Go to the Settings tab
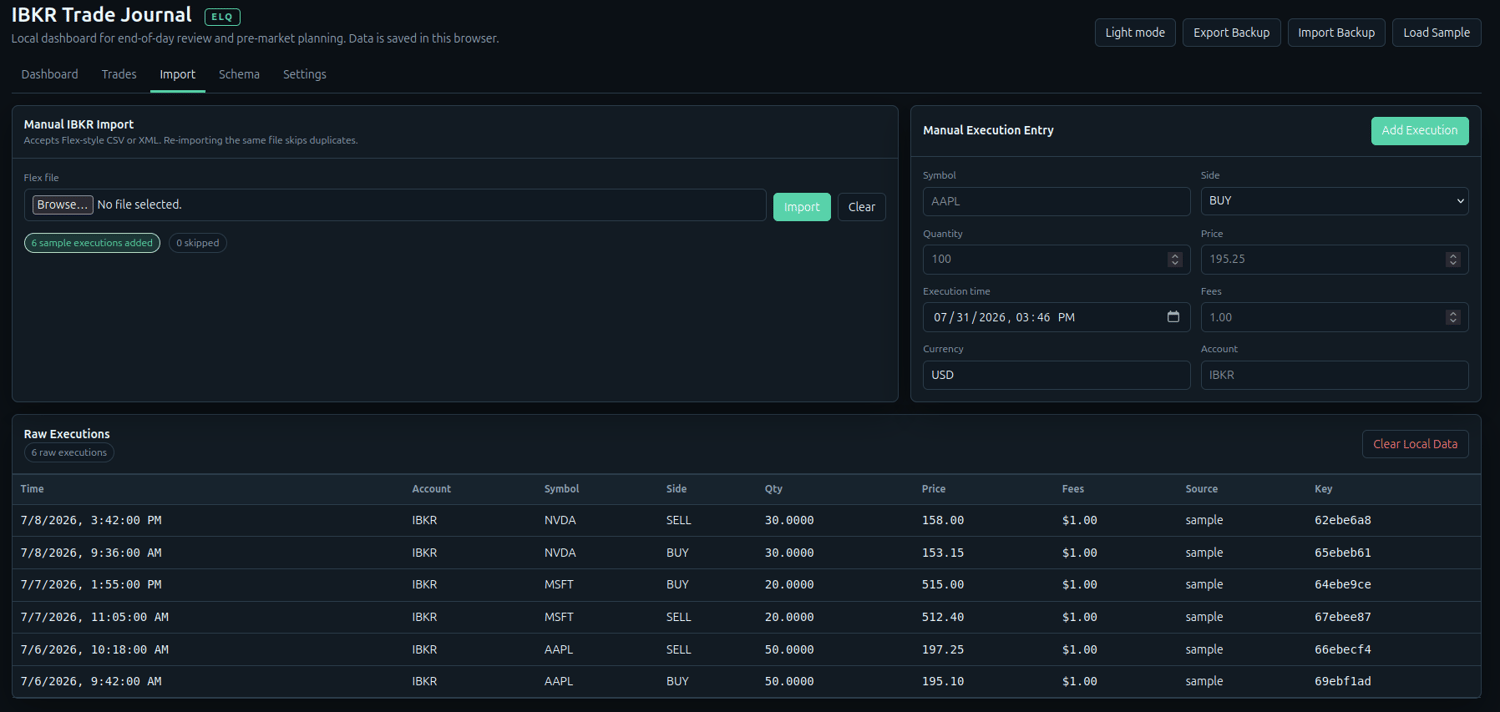The image size is (1500, 712). coord(305,74)
